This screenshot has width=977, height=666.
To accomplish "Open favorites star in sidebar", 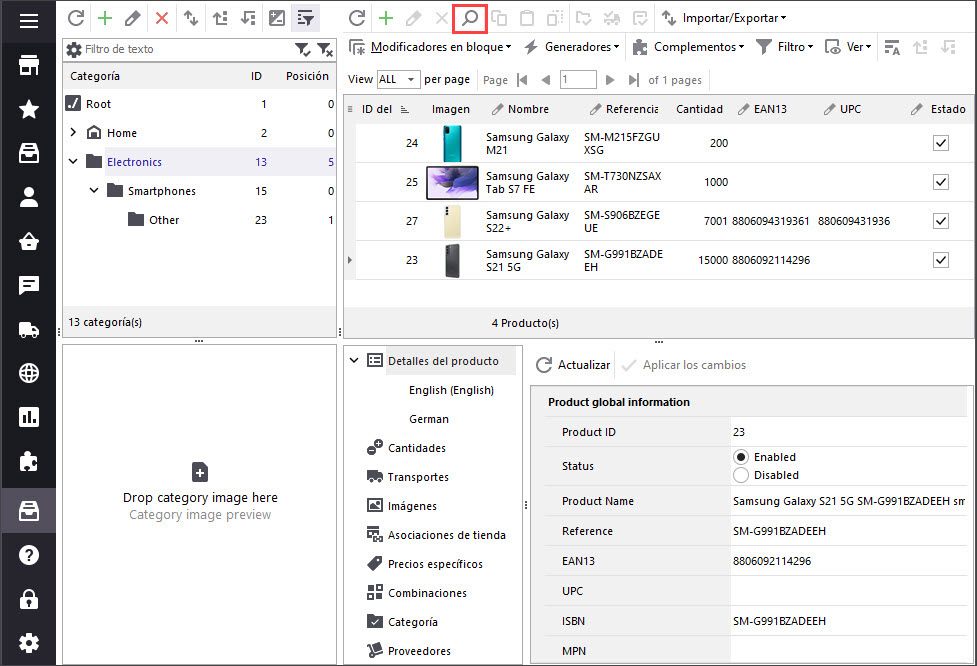I will pos(29,109).
